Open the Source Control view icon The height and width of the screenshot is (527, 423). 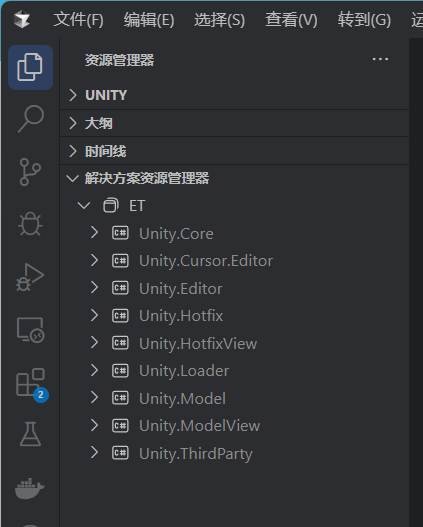pyautogui.click(x=30, y=172)
